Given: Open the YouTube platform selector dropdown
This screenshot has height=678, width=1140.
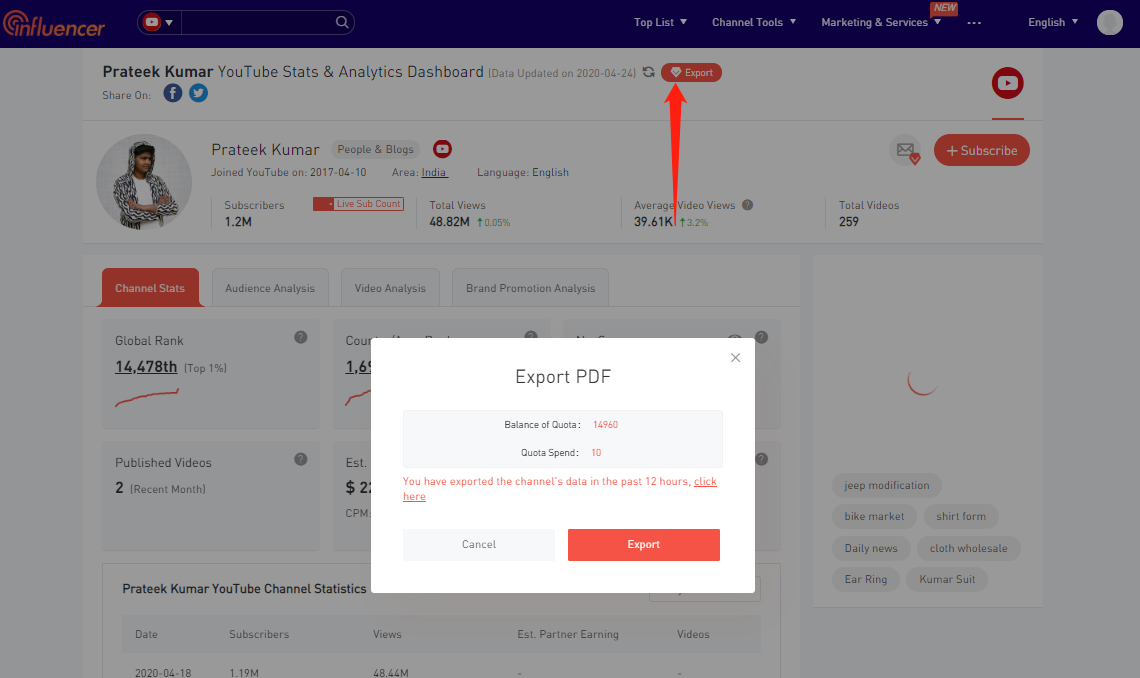Looking at the screenshot, I should tap(158, 23).
